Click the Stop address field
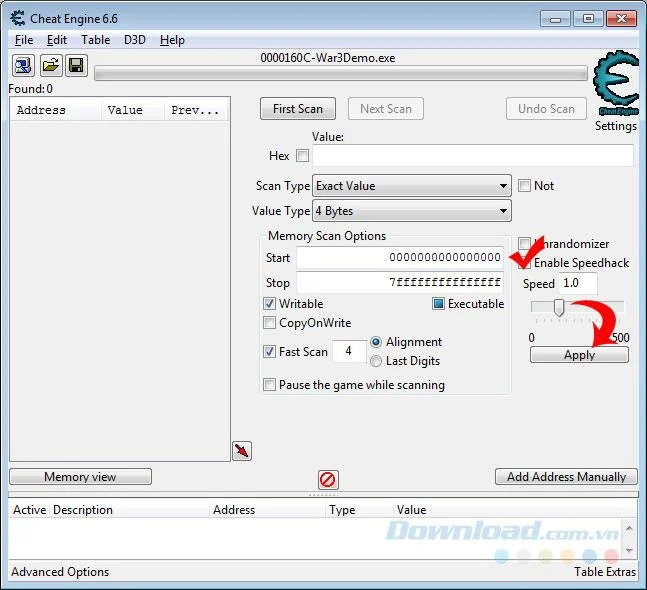Image resolution: width=647 pixels, height=590 pixels. [x=400, y=283]
